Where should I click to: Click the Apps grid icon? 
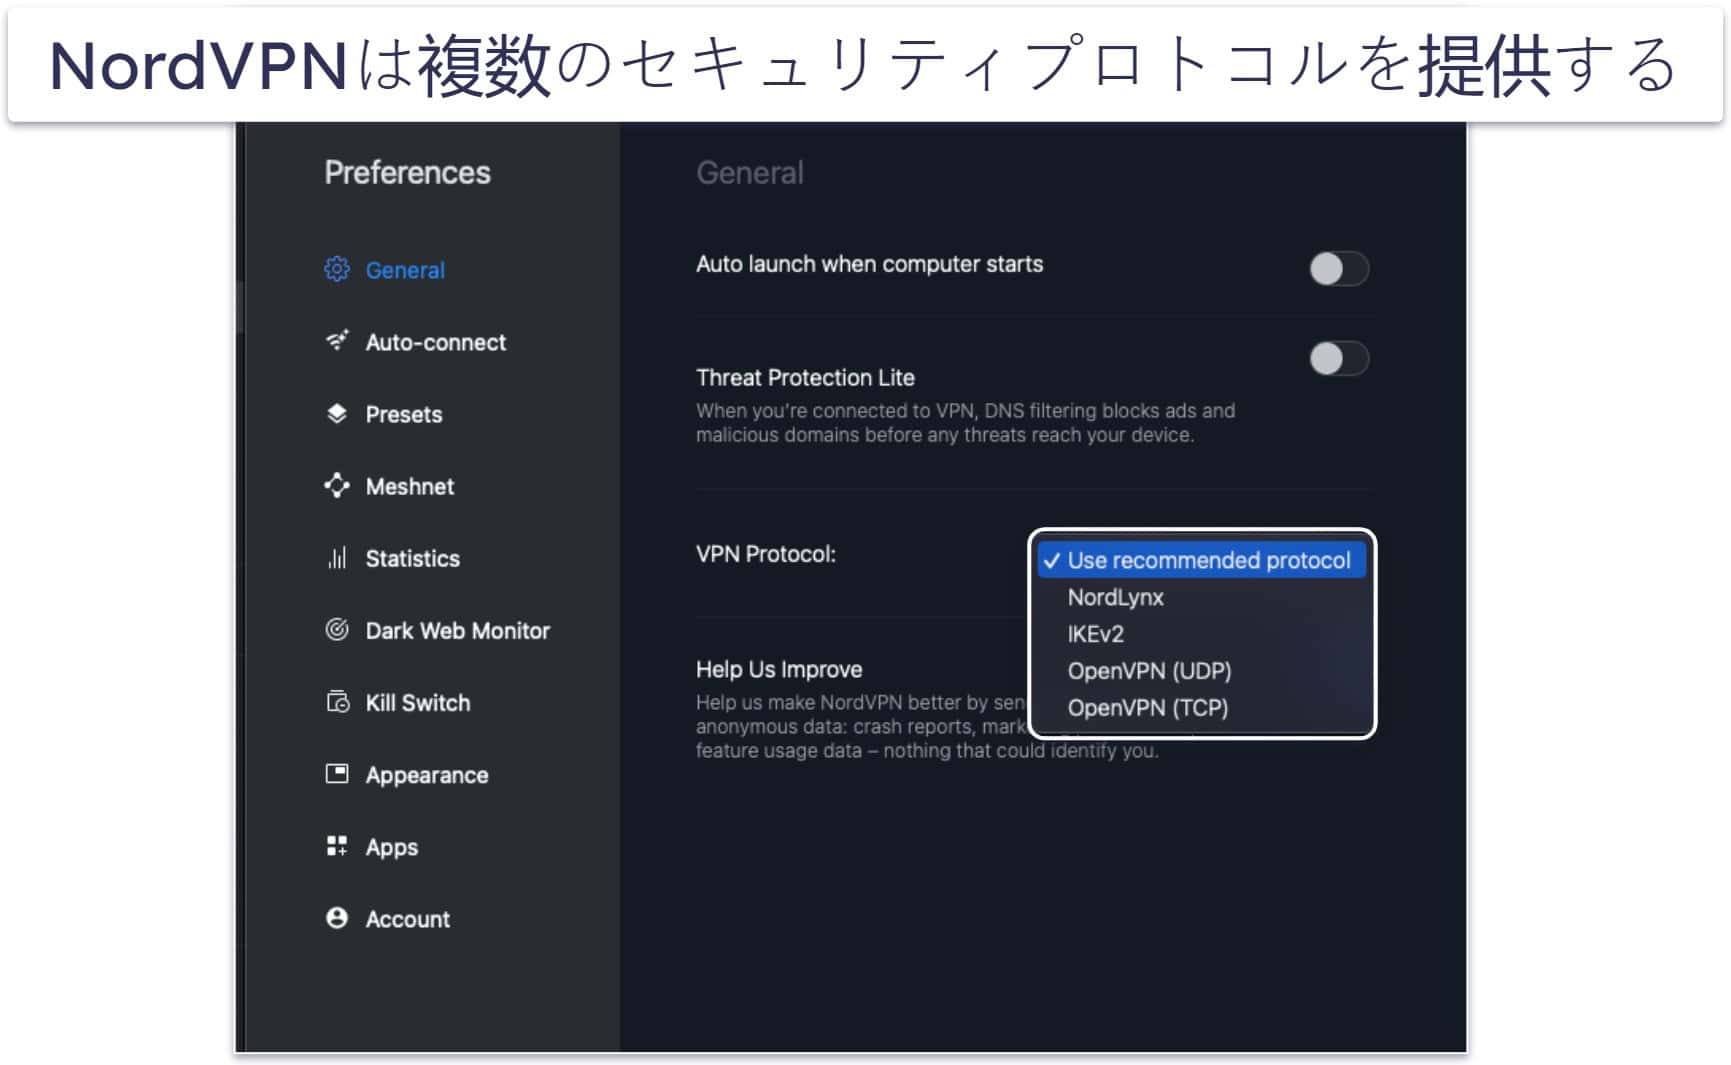click(337, 846)
